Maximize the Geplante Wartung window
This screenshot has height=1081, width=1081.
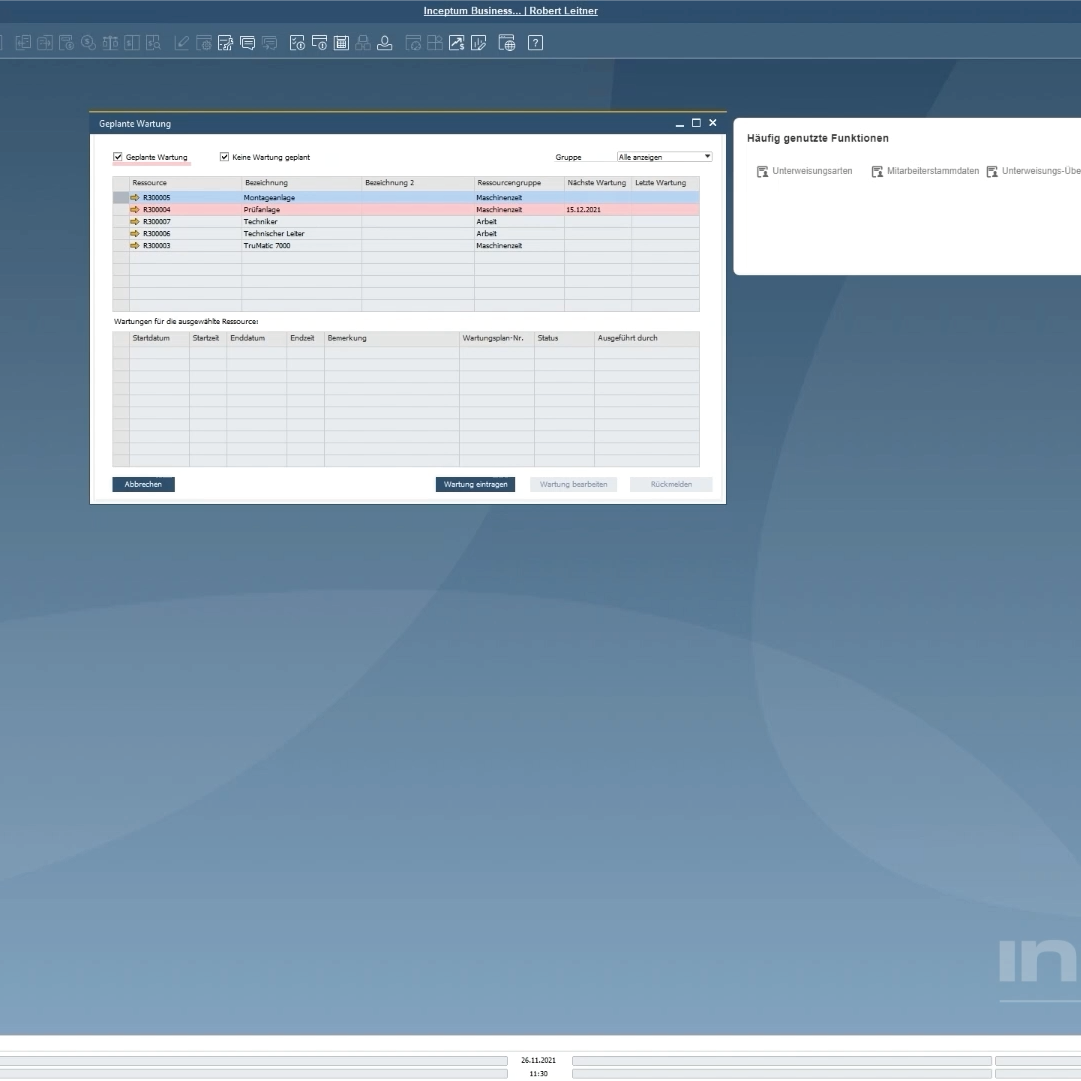tap(696, 123)
